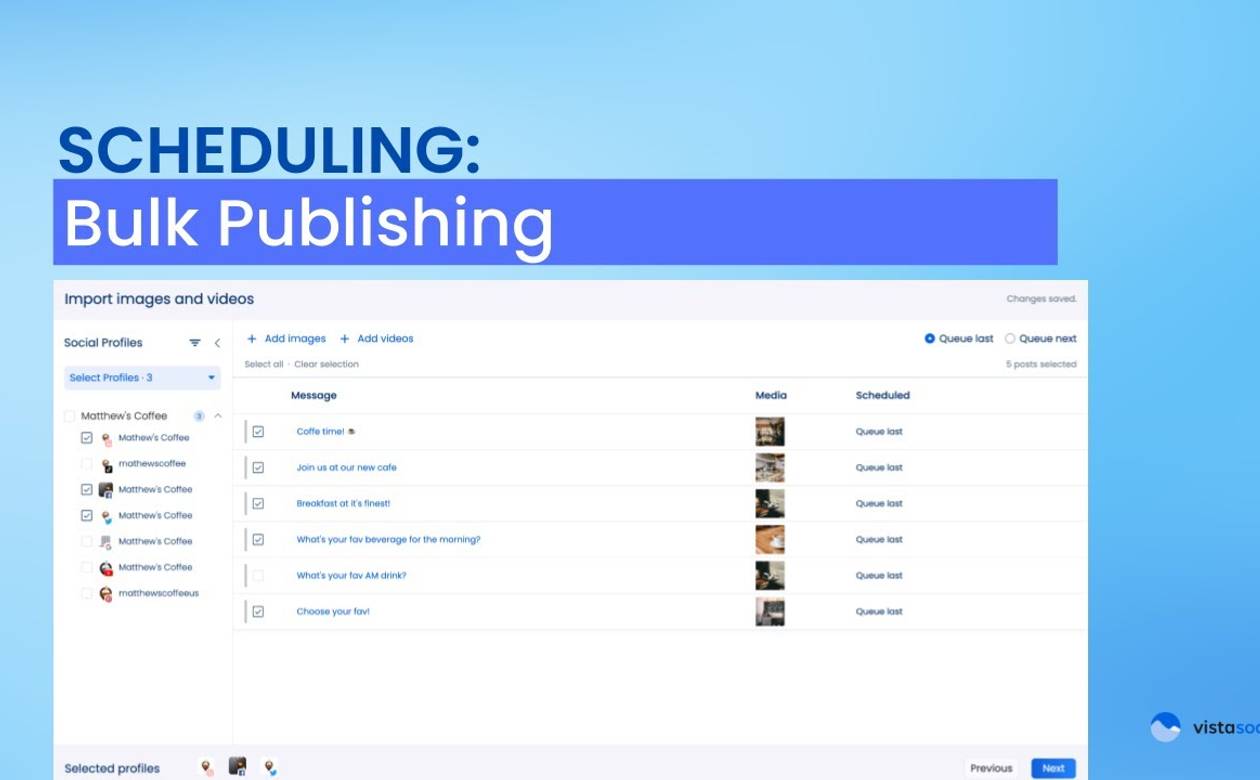
Task: Click the 'Choose your fav!' media thumbnail
Action: point(770,612)
